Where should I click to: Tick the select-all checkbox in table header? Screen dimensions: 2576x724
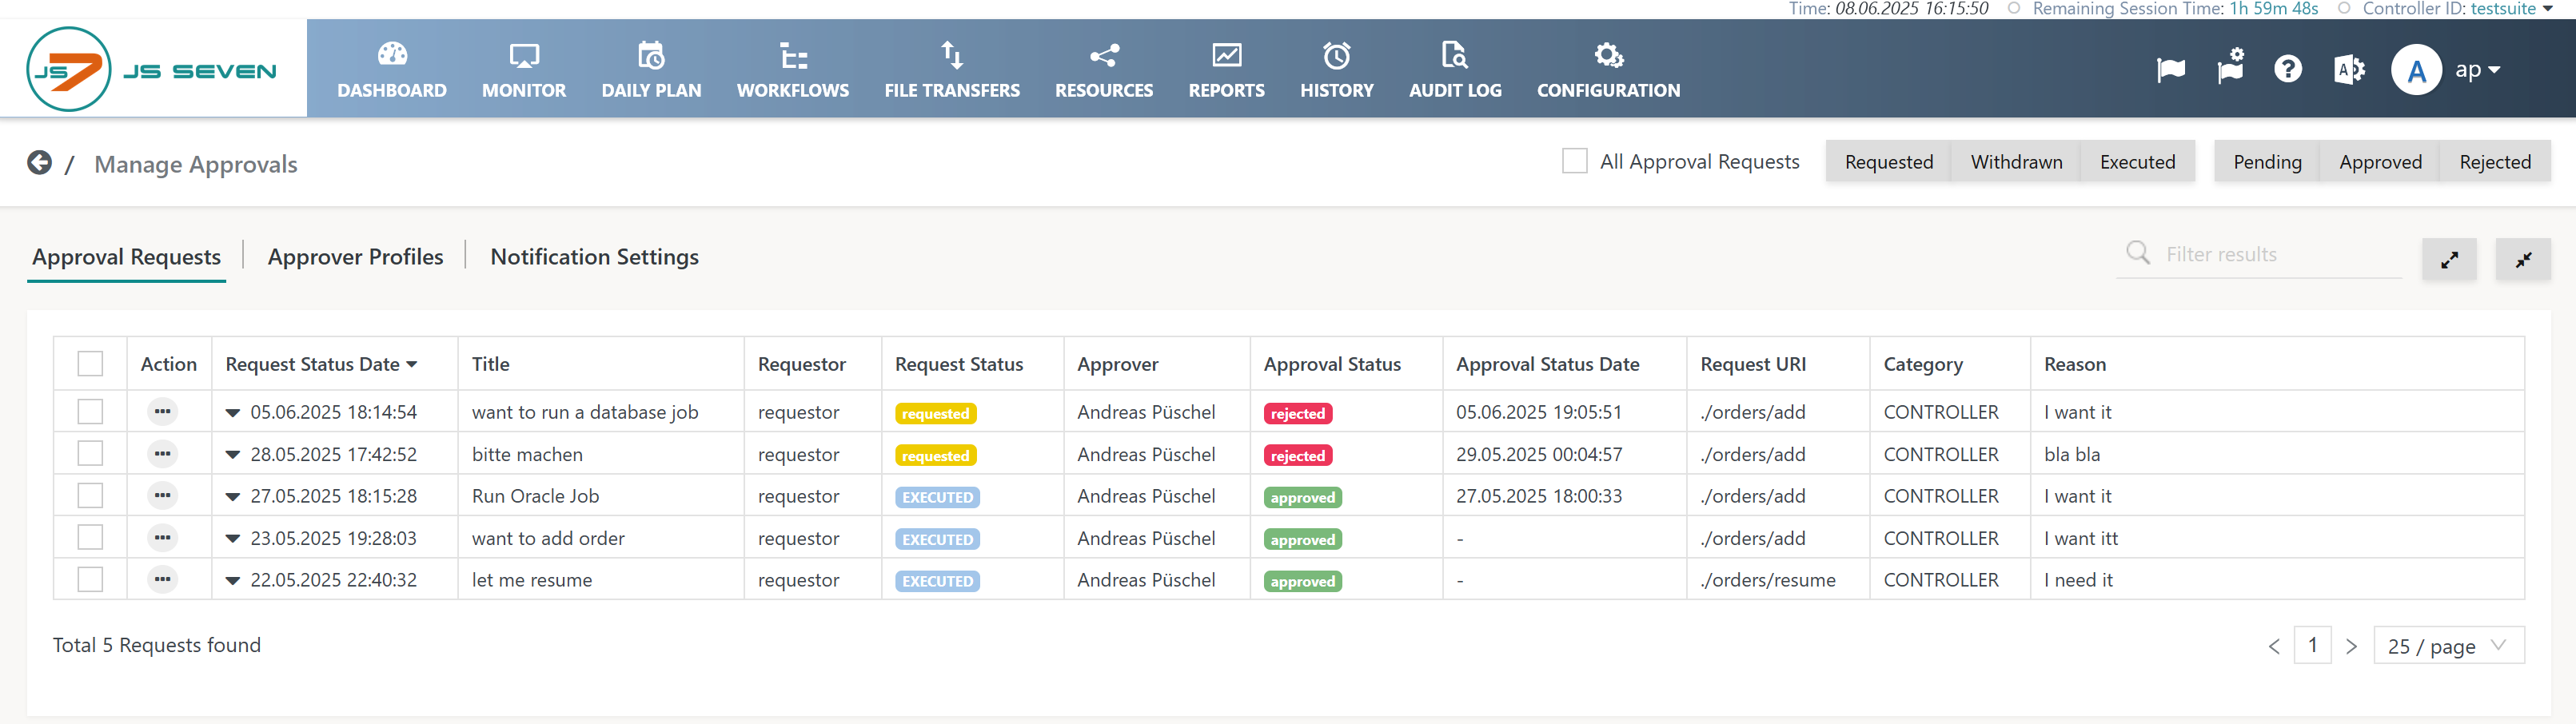[90, 364]
